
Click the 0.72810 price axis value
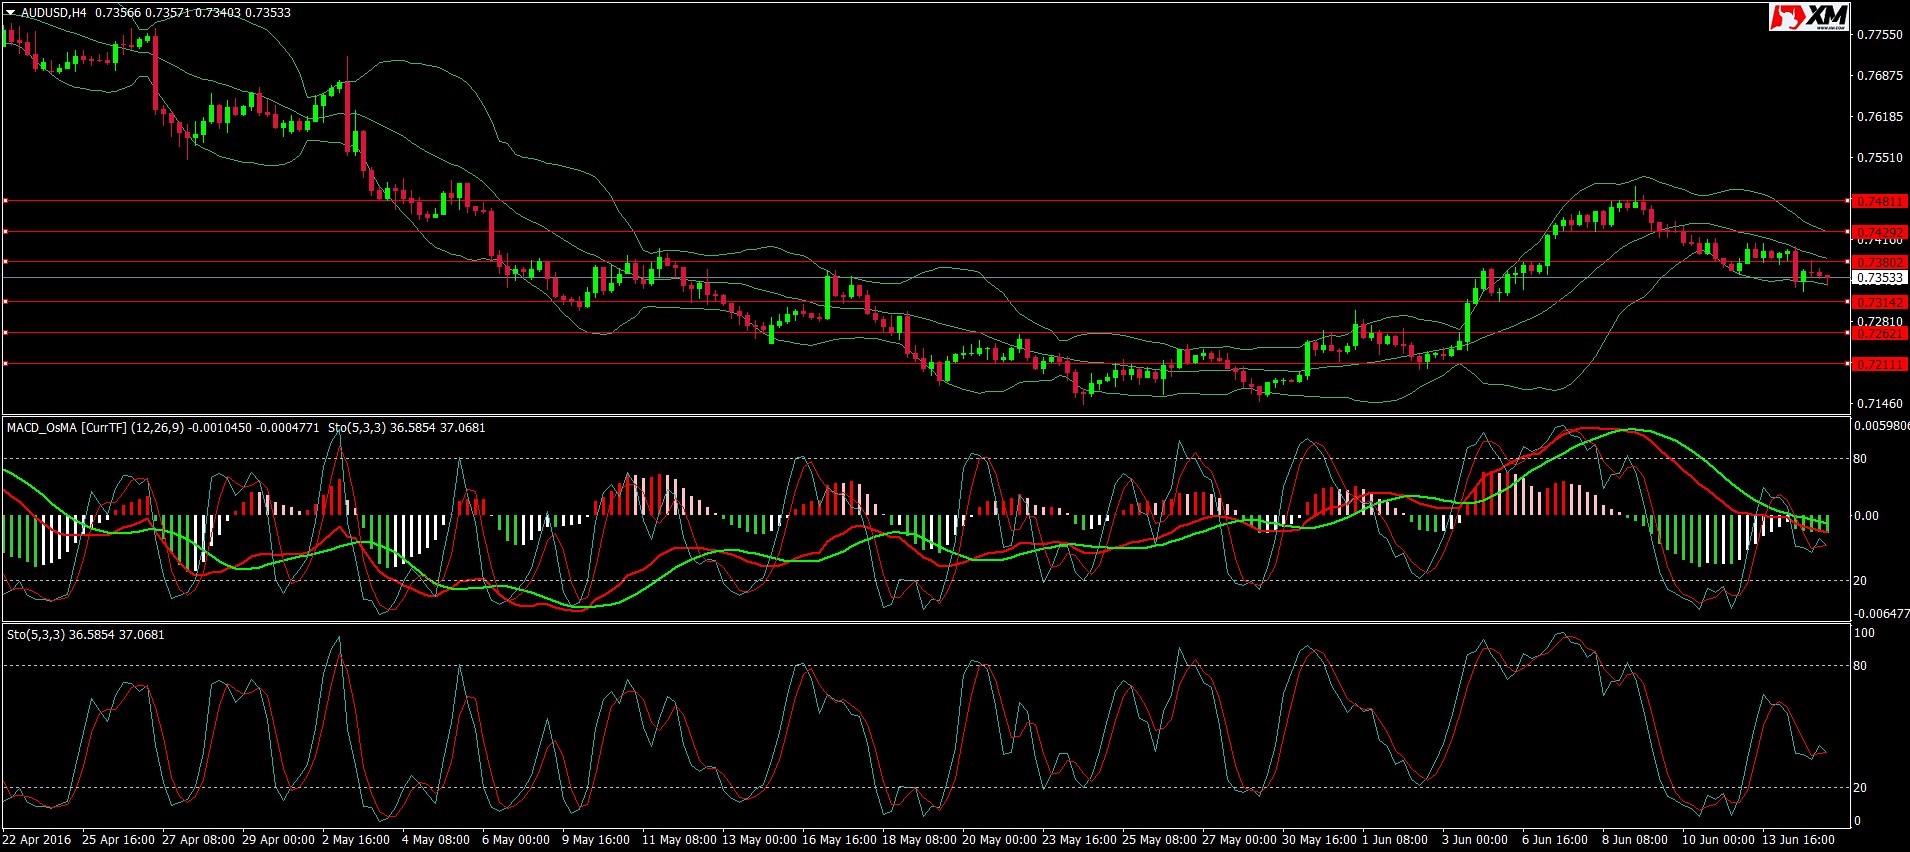click(x=1879, y=322)
